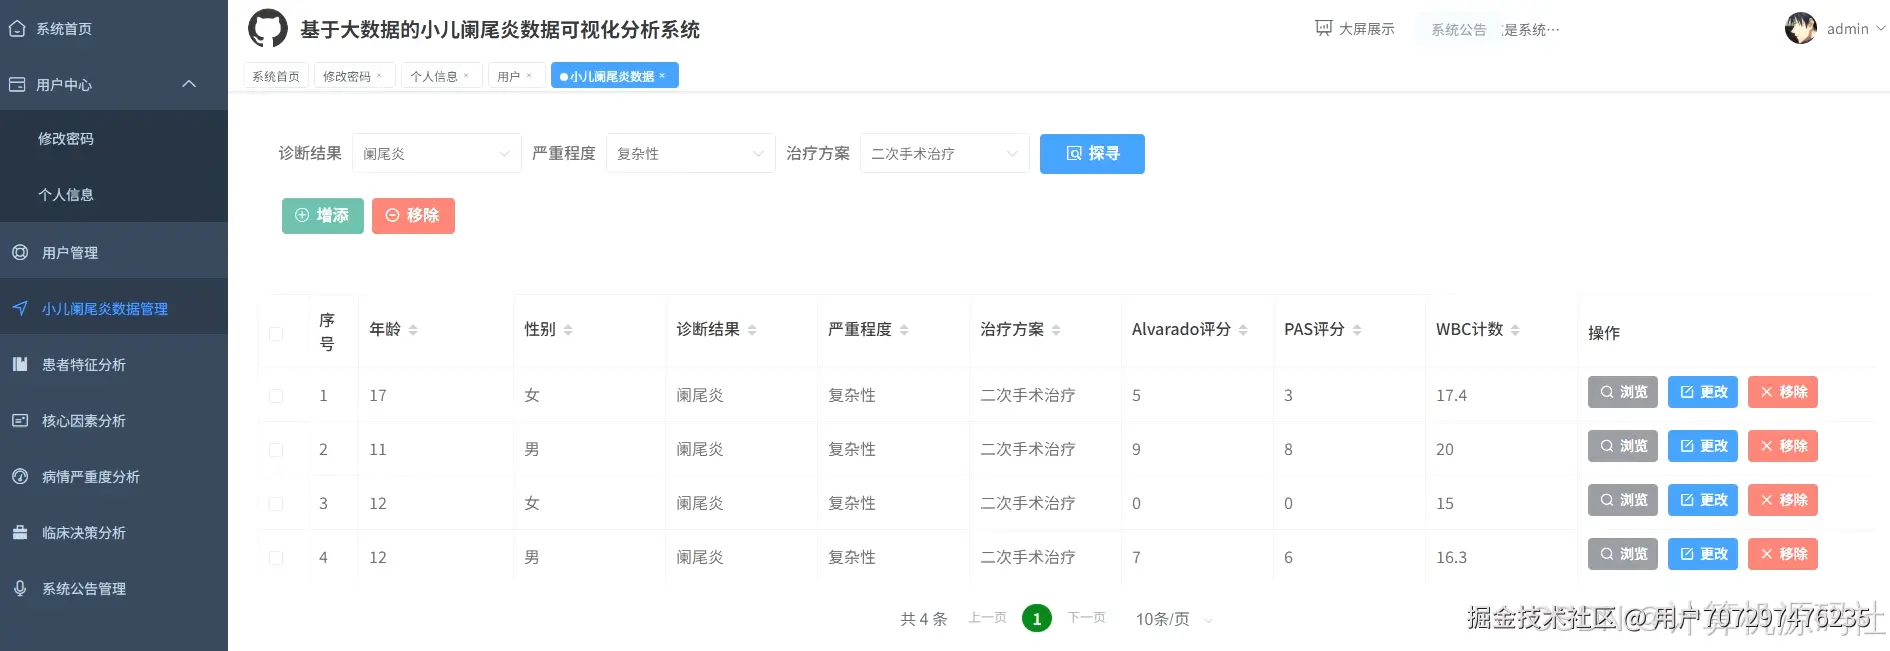Click 浏览 for row 4
This screenshot has width=1890, height=651.
click(1623, 554)
